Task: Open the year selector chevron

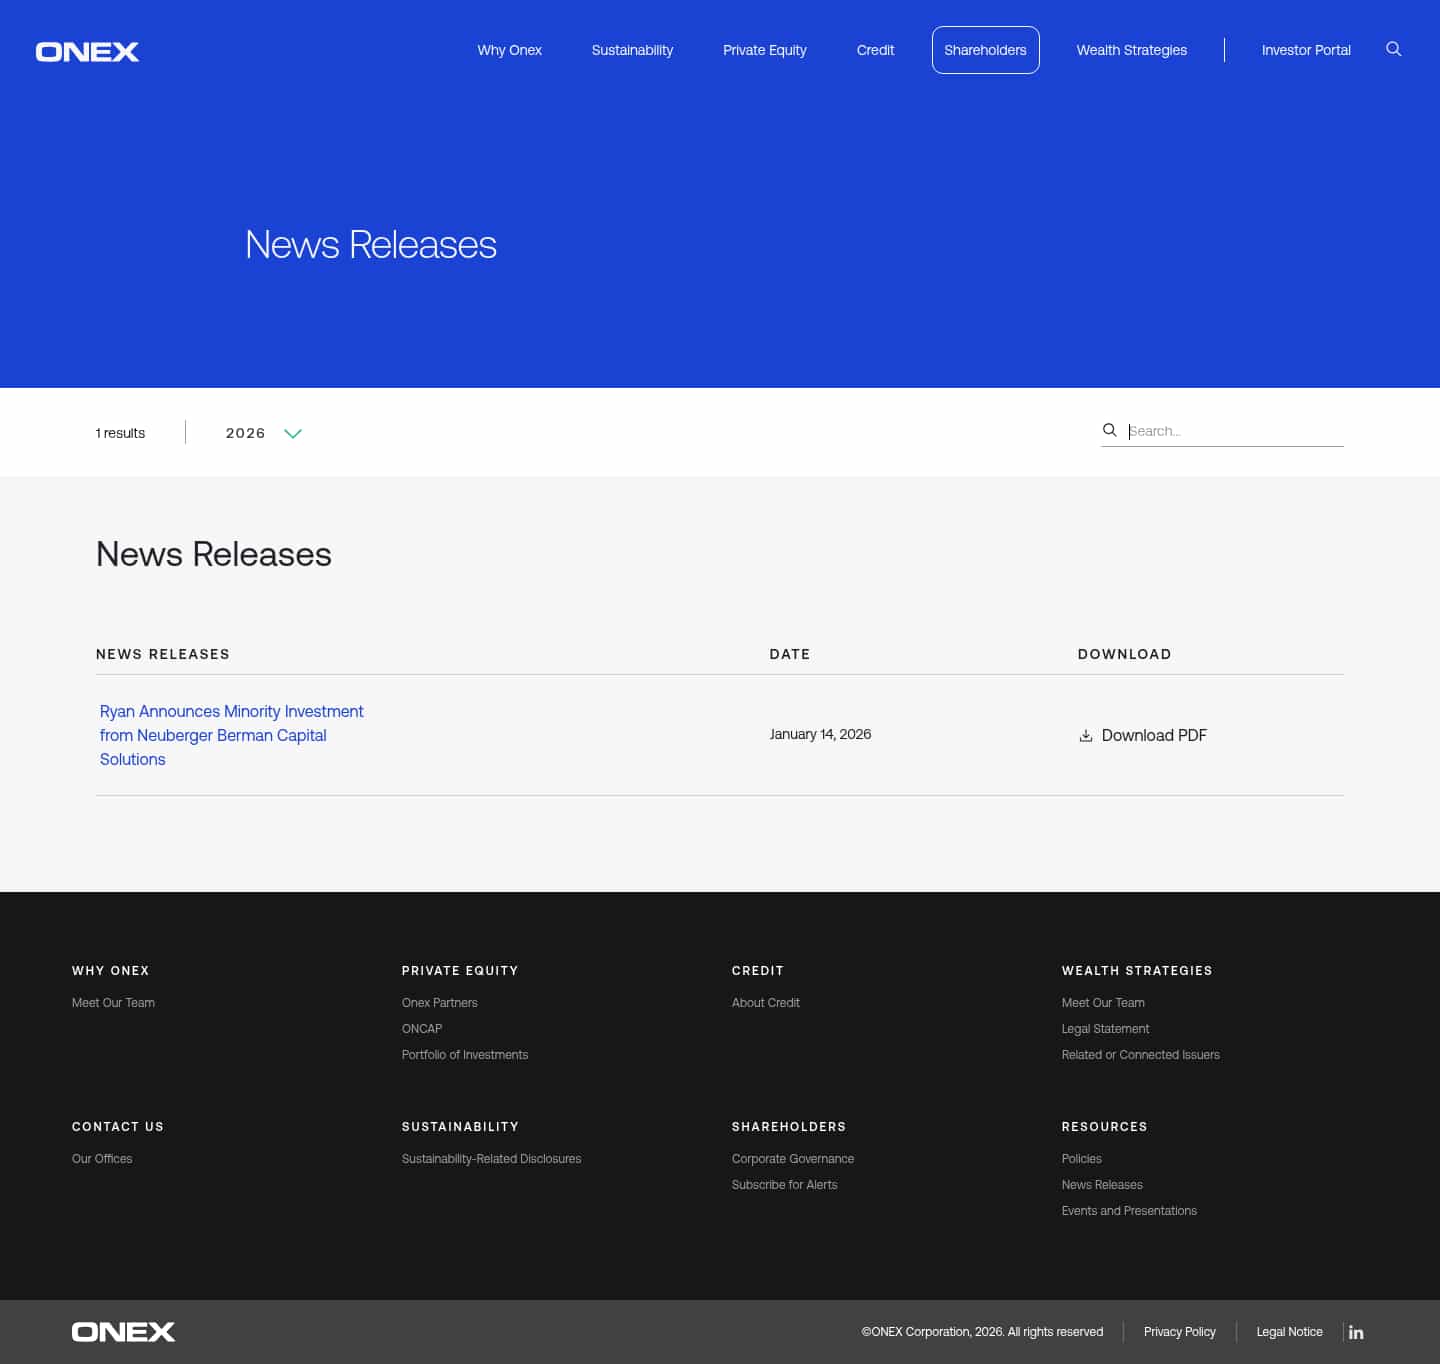Action: point(292,434)
